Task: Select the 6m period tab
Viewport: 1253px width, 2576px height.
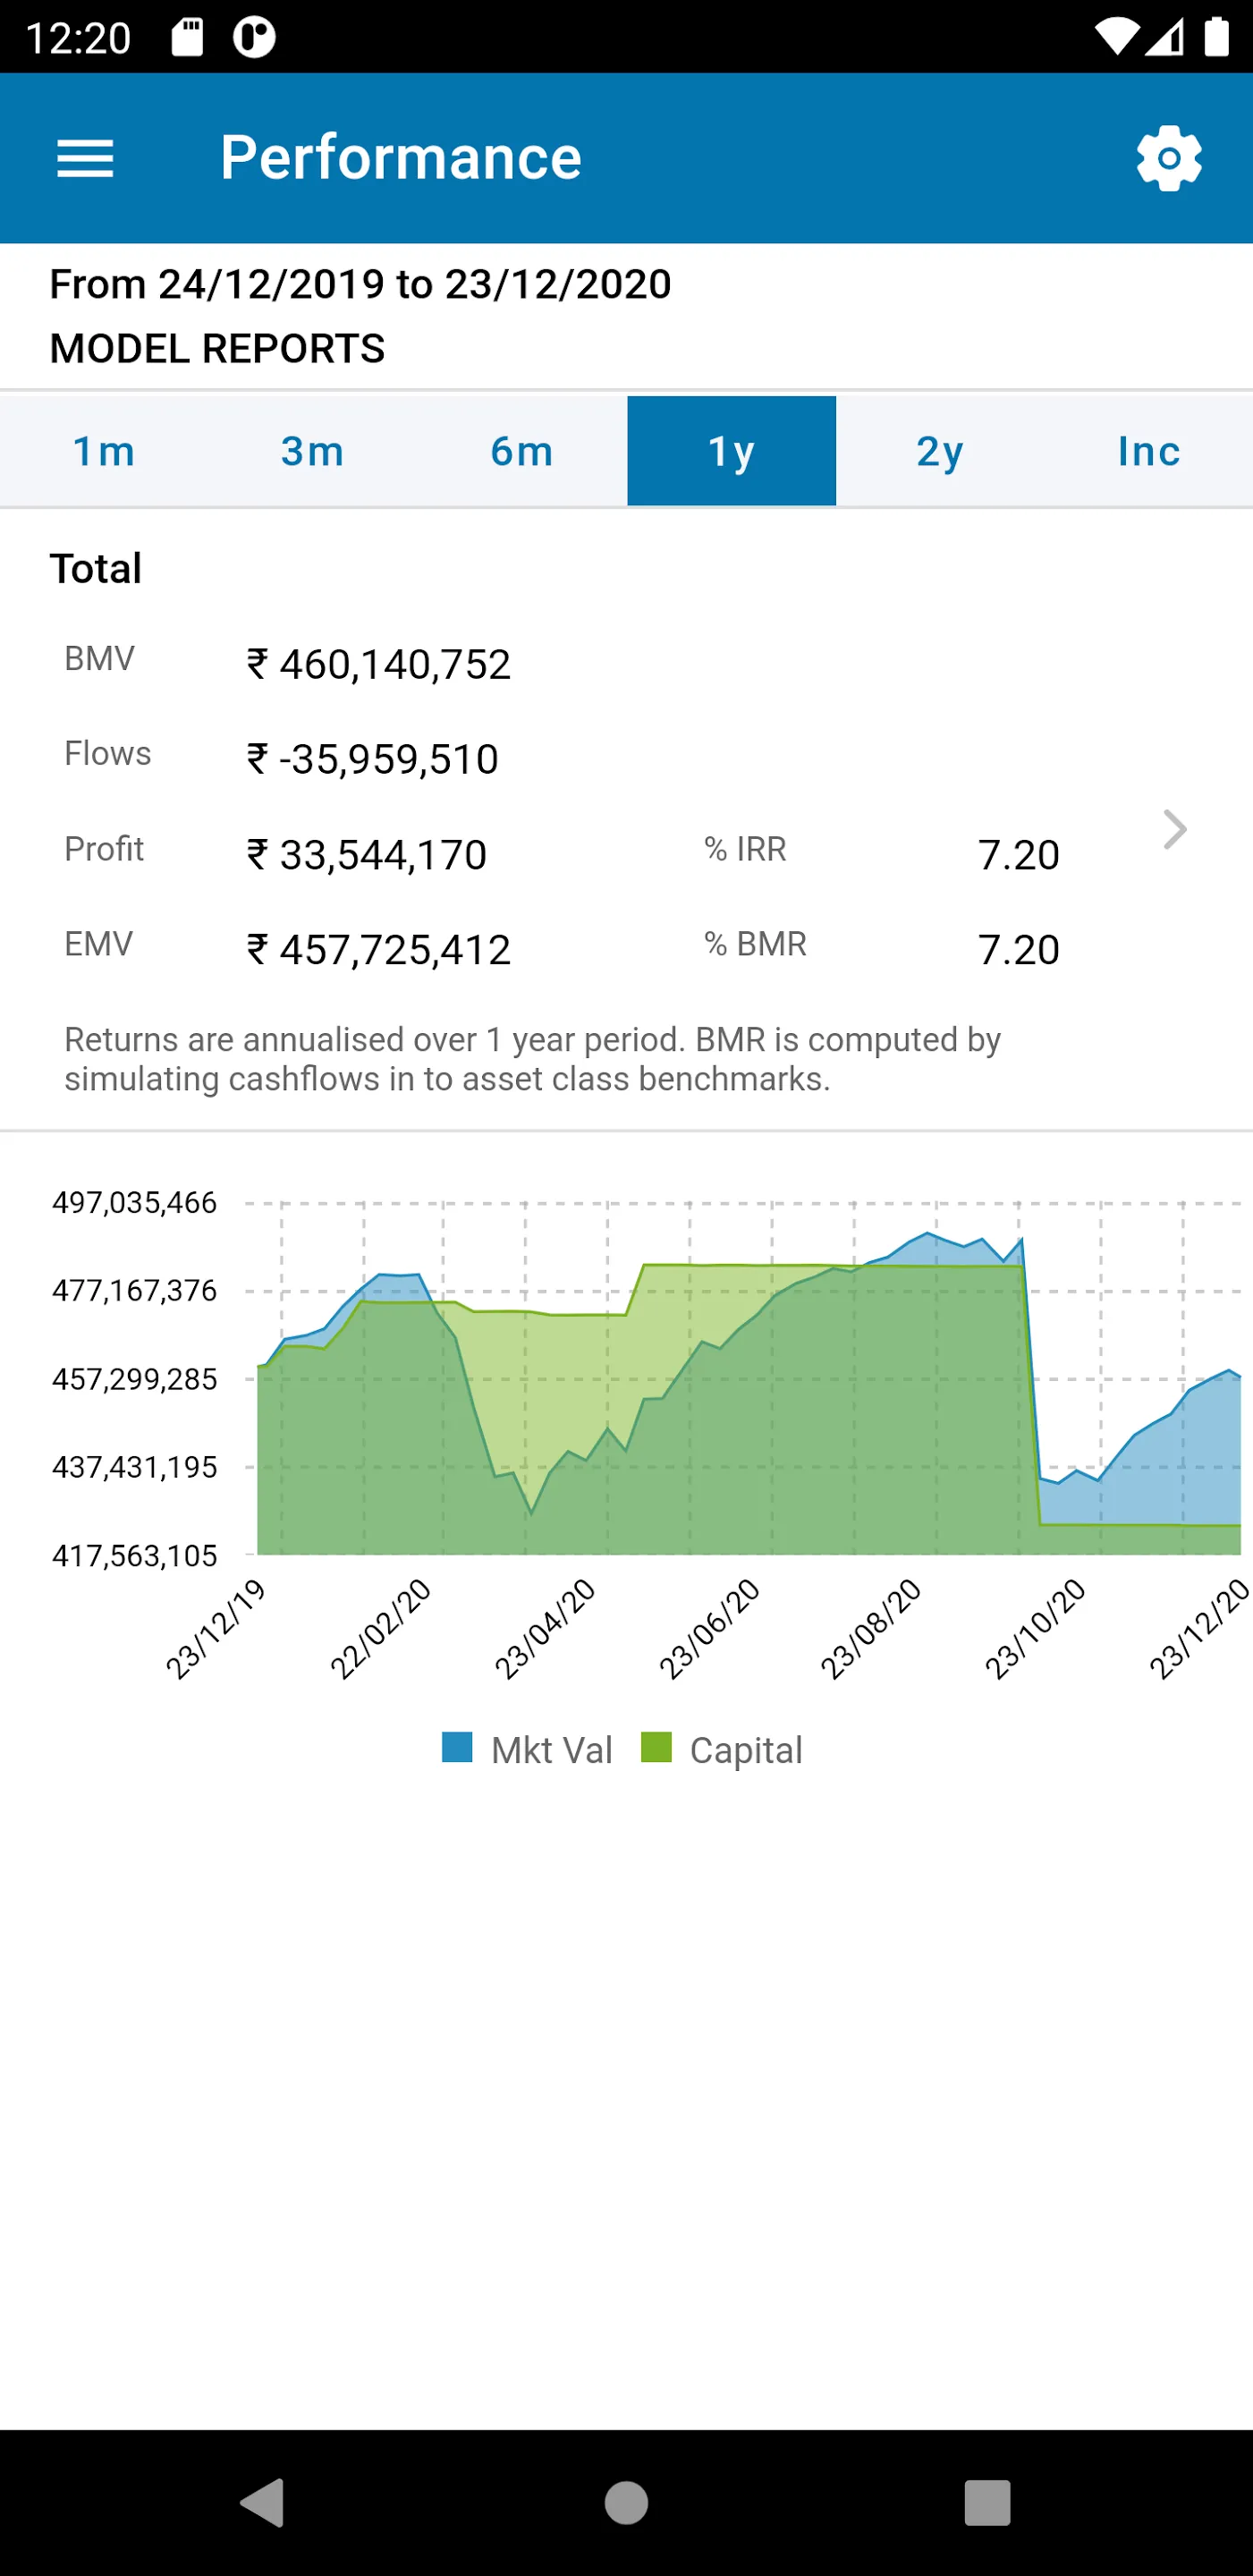Action: click(x=522, y=451)
